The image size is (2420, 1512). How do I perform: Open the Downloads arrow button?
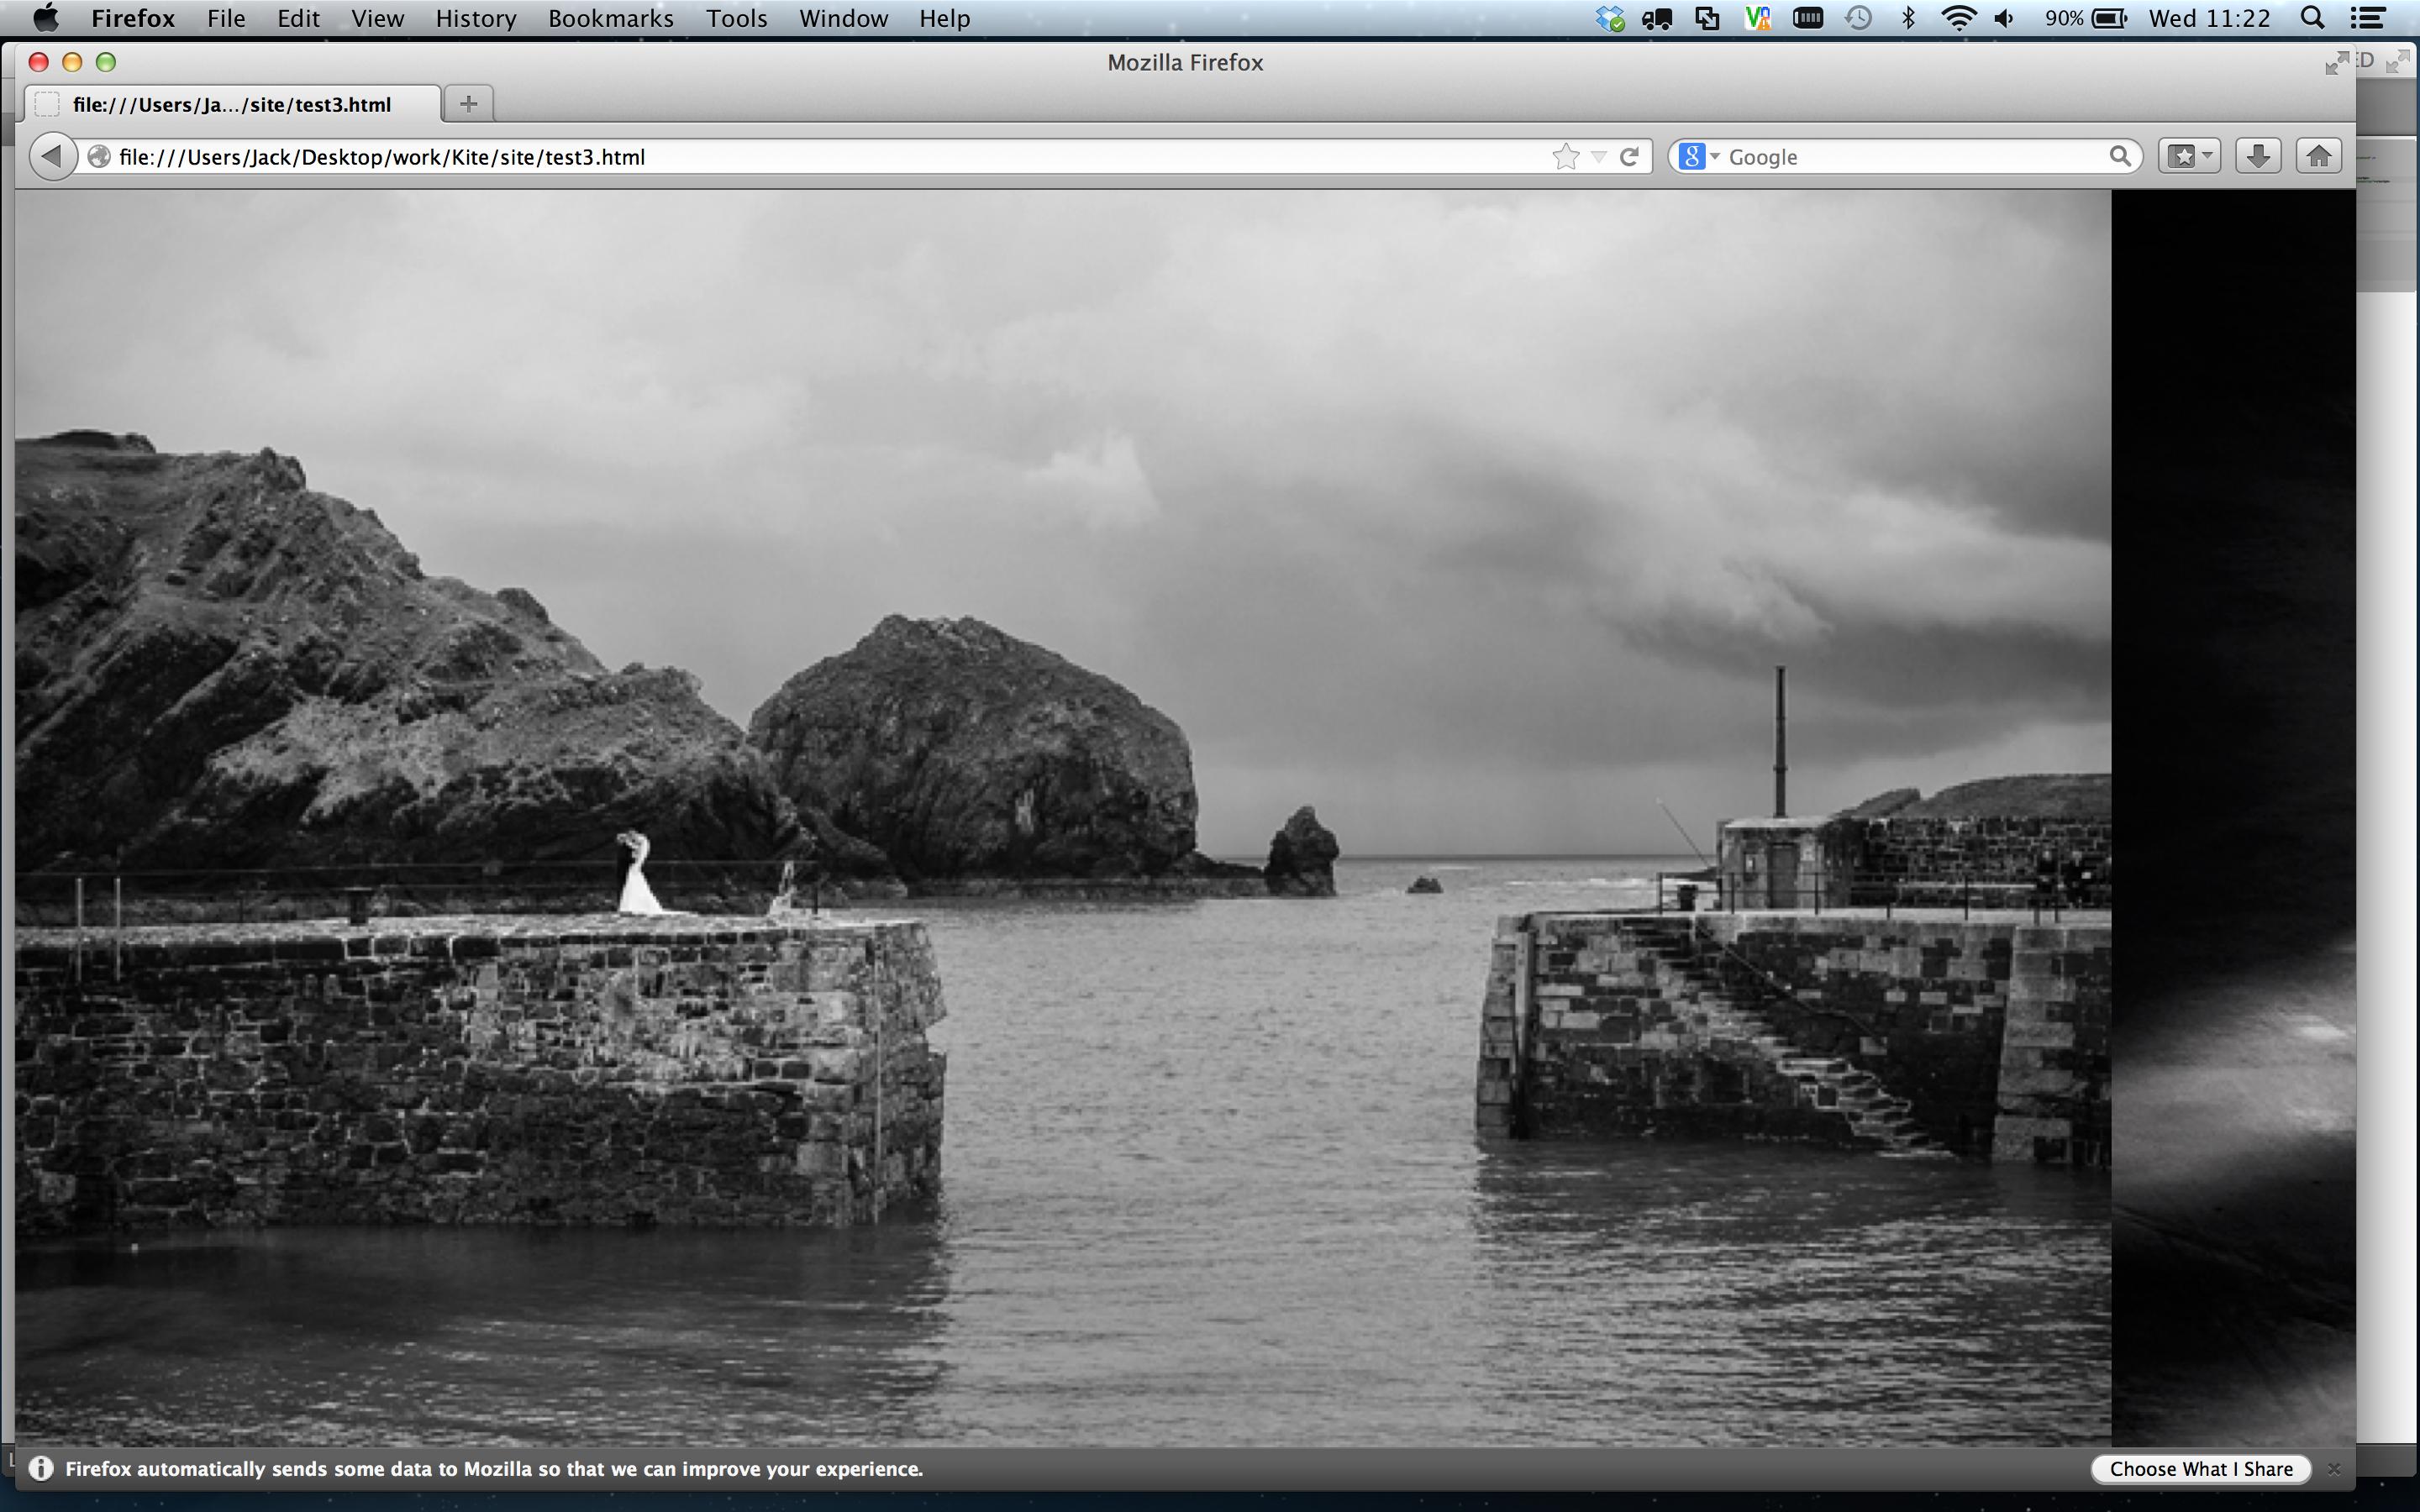[x=2257, y=157]
